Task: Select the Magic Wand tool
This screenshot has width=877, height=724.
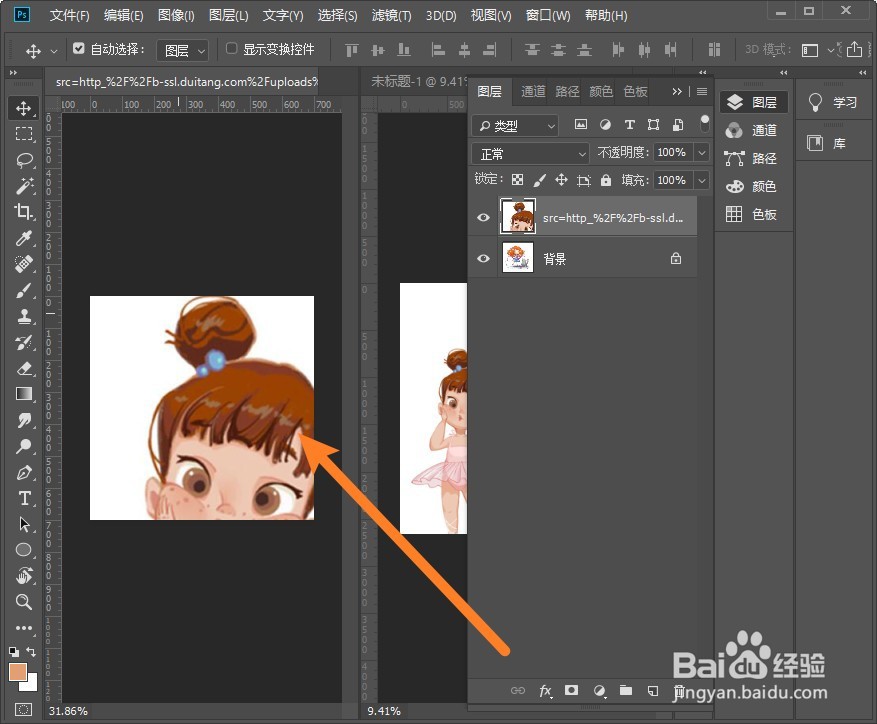Action: [x=23, y=186]
